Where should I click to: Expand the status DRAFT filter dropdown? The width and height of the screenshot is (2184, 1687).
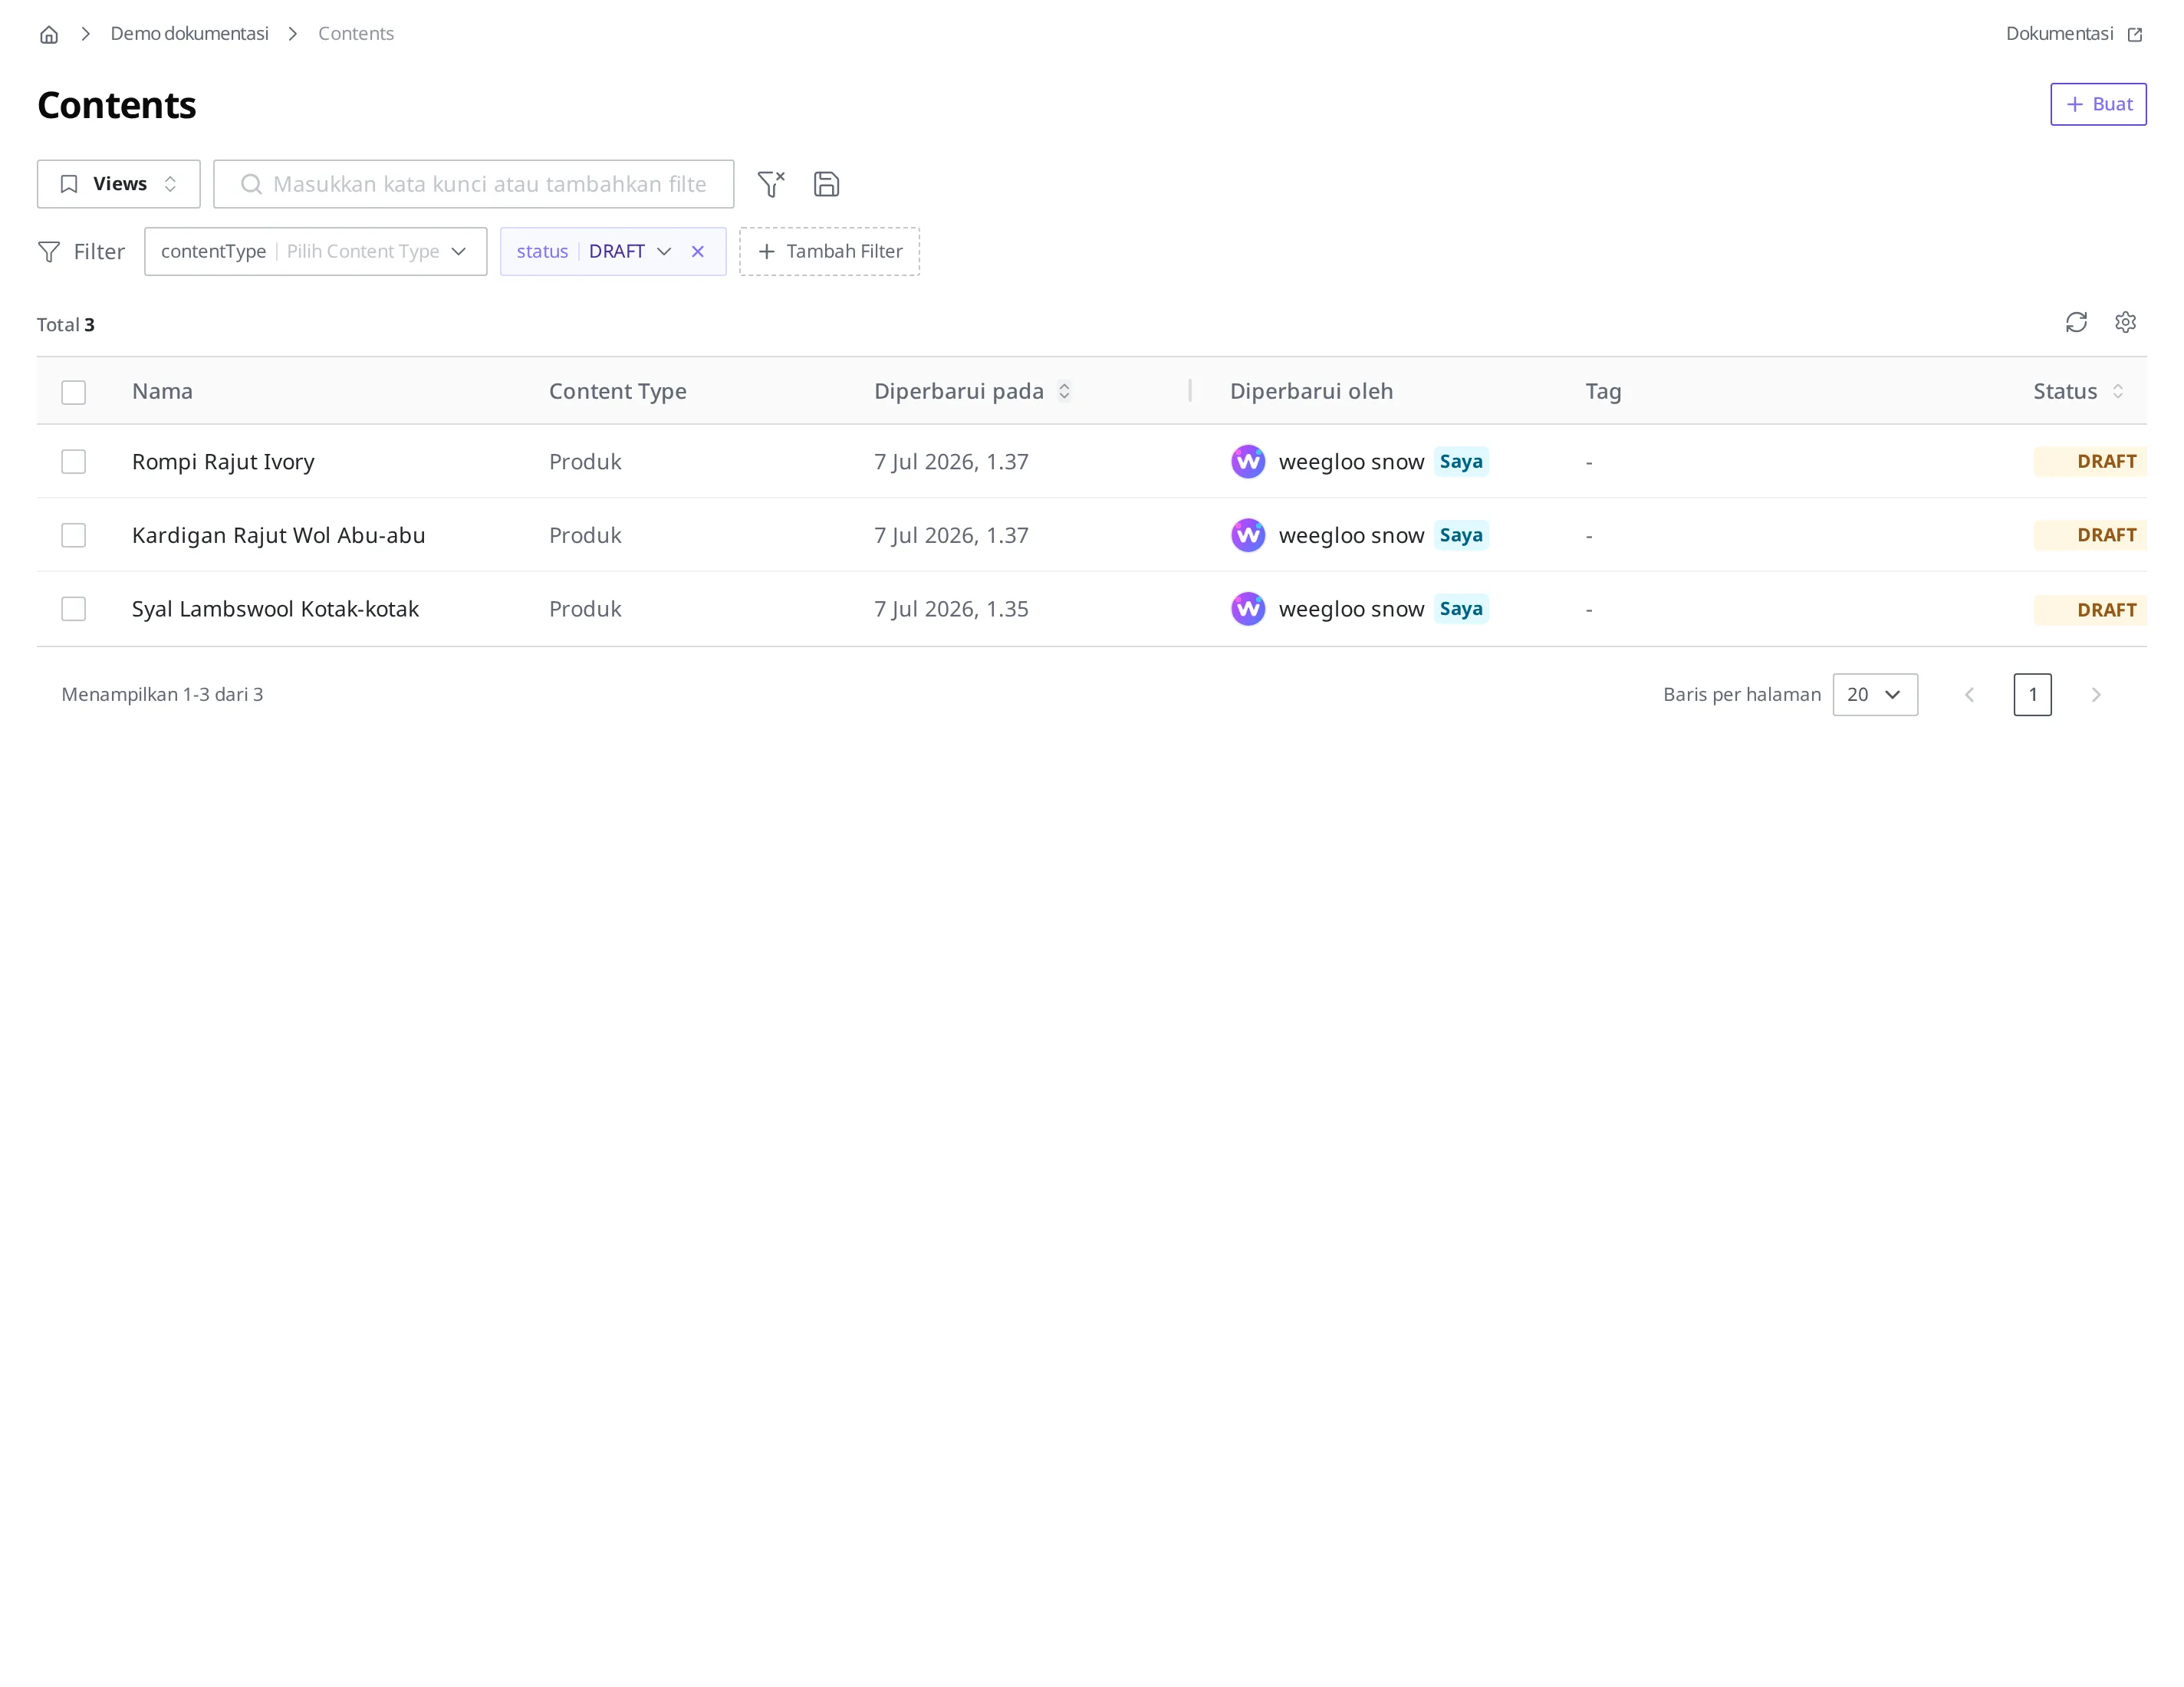663,252
